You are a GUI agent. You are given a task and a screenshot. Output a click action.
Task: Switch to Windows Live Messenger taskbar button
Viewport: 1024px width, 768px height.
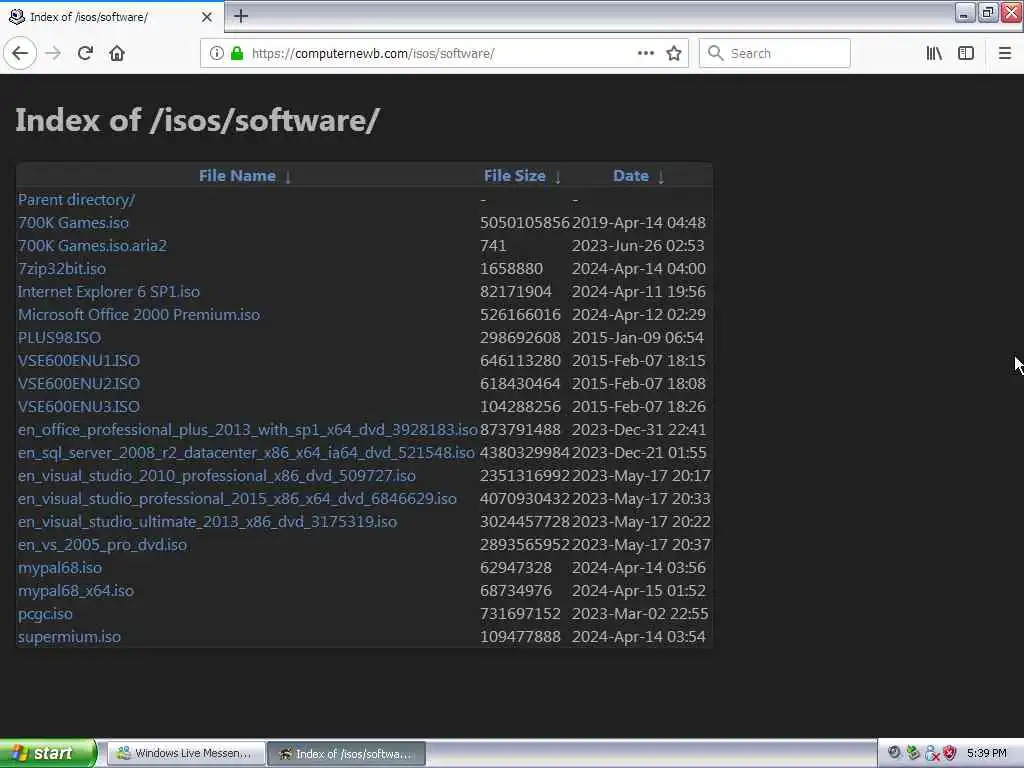point(185,753)
